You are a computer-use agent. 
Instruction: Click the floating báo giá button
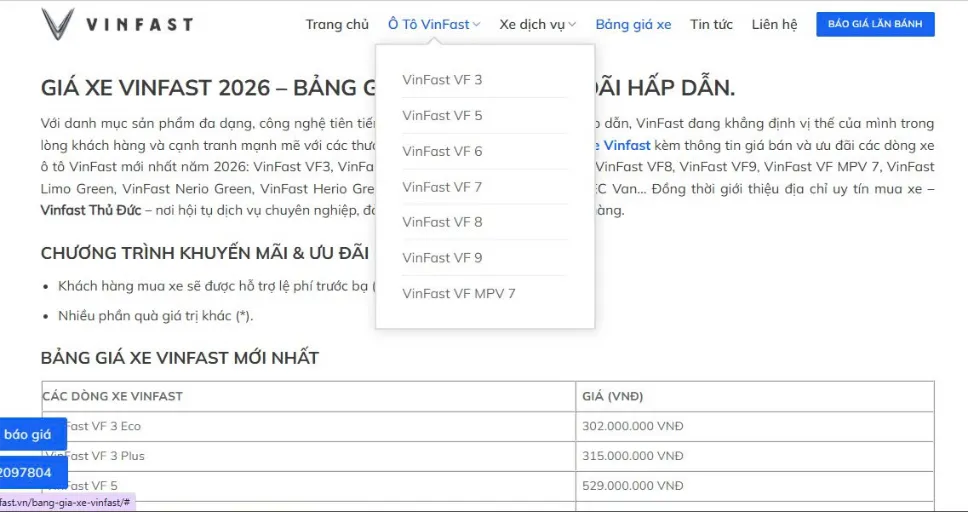click(x=33, y=434)
